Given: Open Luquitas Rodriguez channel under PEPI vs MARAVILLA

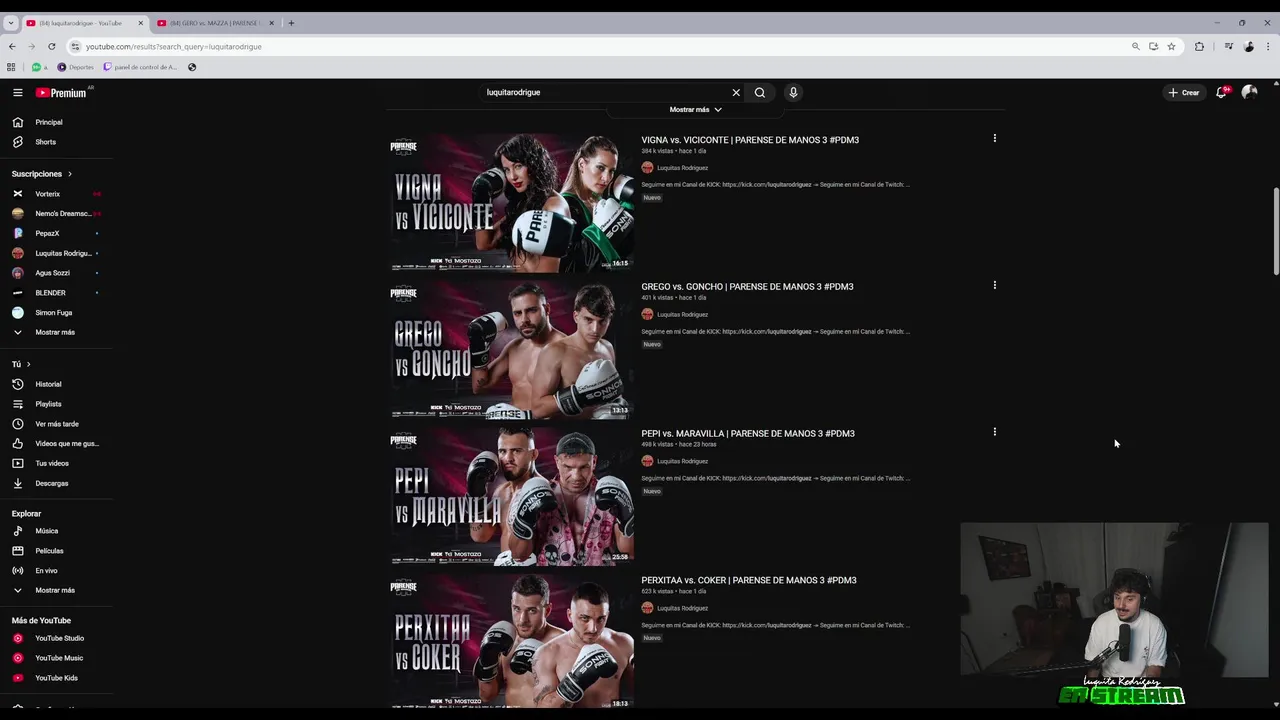Looking at the screenshot, I should click(682, 461).
